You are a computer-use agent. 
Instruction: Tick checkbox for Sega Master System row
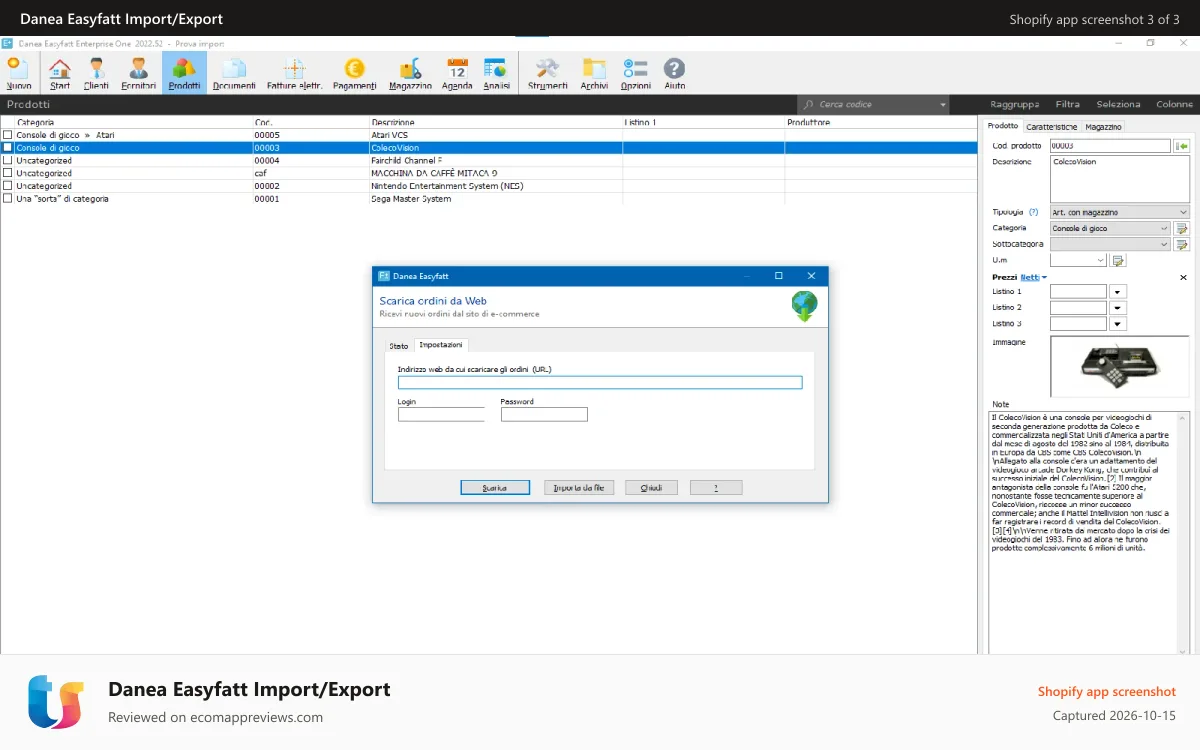point(8,199)
